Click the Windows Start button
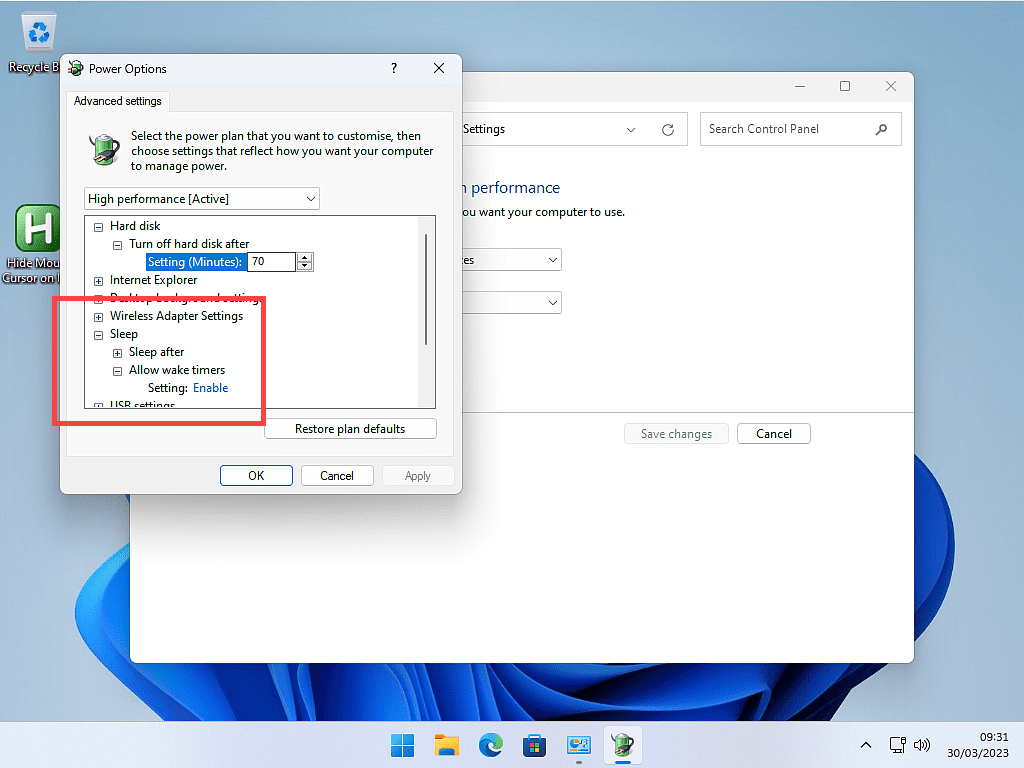This screenshot has height=768, width=1024. [x=403, y=745]
